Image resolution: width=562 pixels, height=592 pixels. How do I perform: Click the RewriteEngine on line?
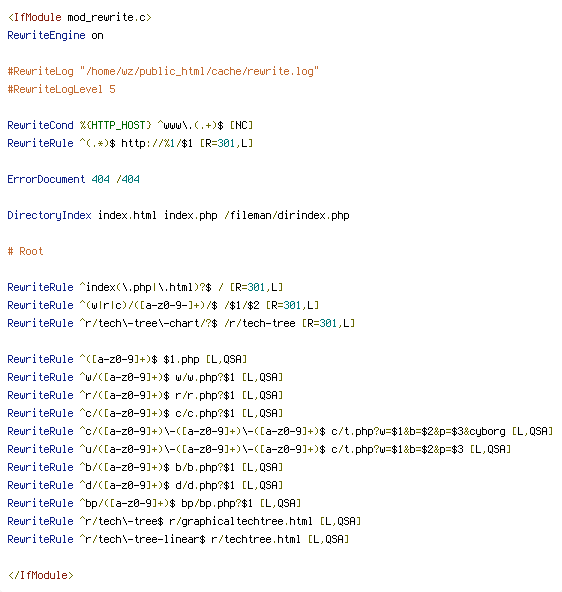point(55,35)
